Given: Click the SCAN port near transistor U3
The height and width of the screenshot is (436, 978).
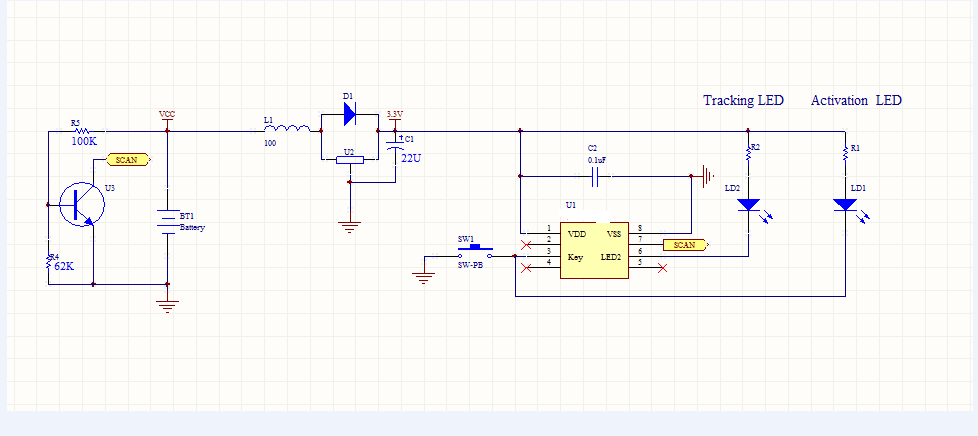Looking at the screenshot, I should click(x=128, y=159).
